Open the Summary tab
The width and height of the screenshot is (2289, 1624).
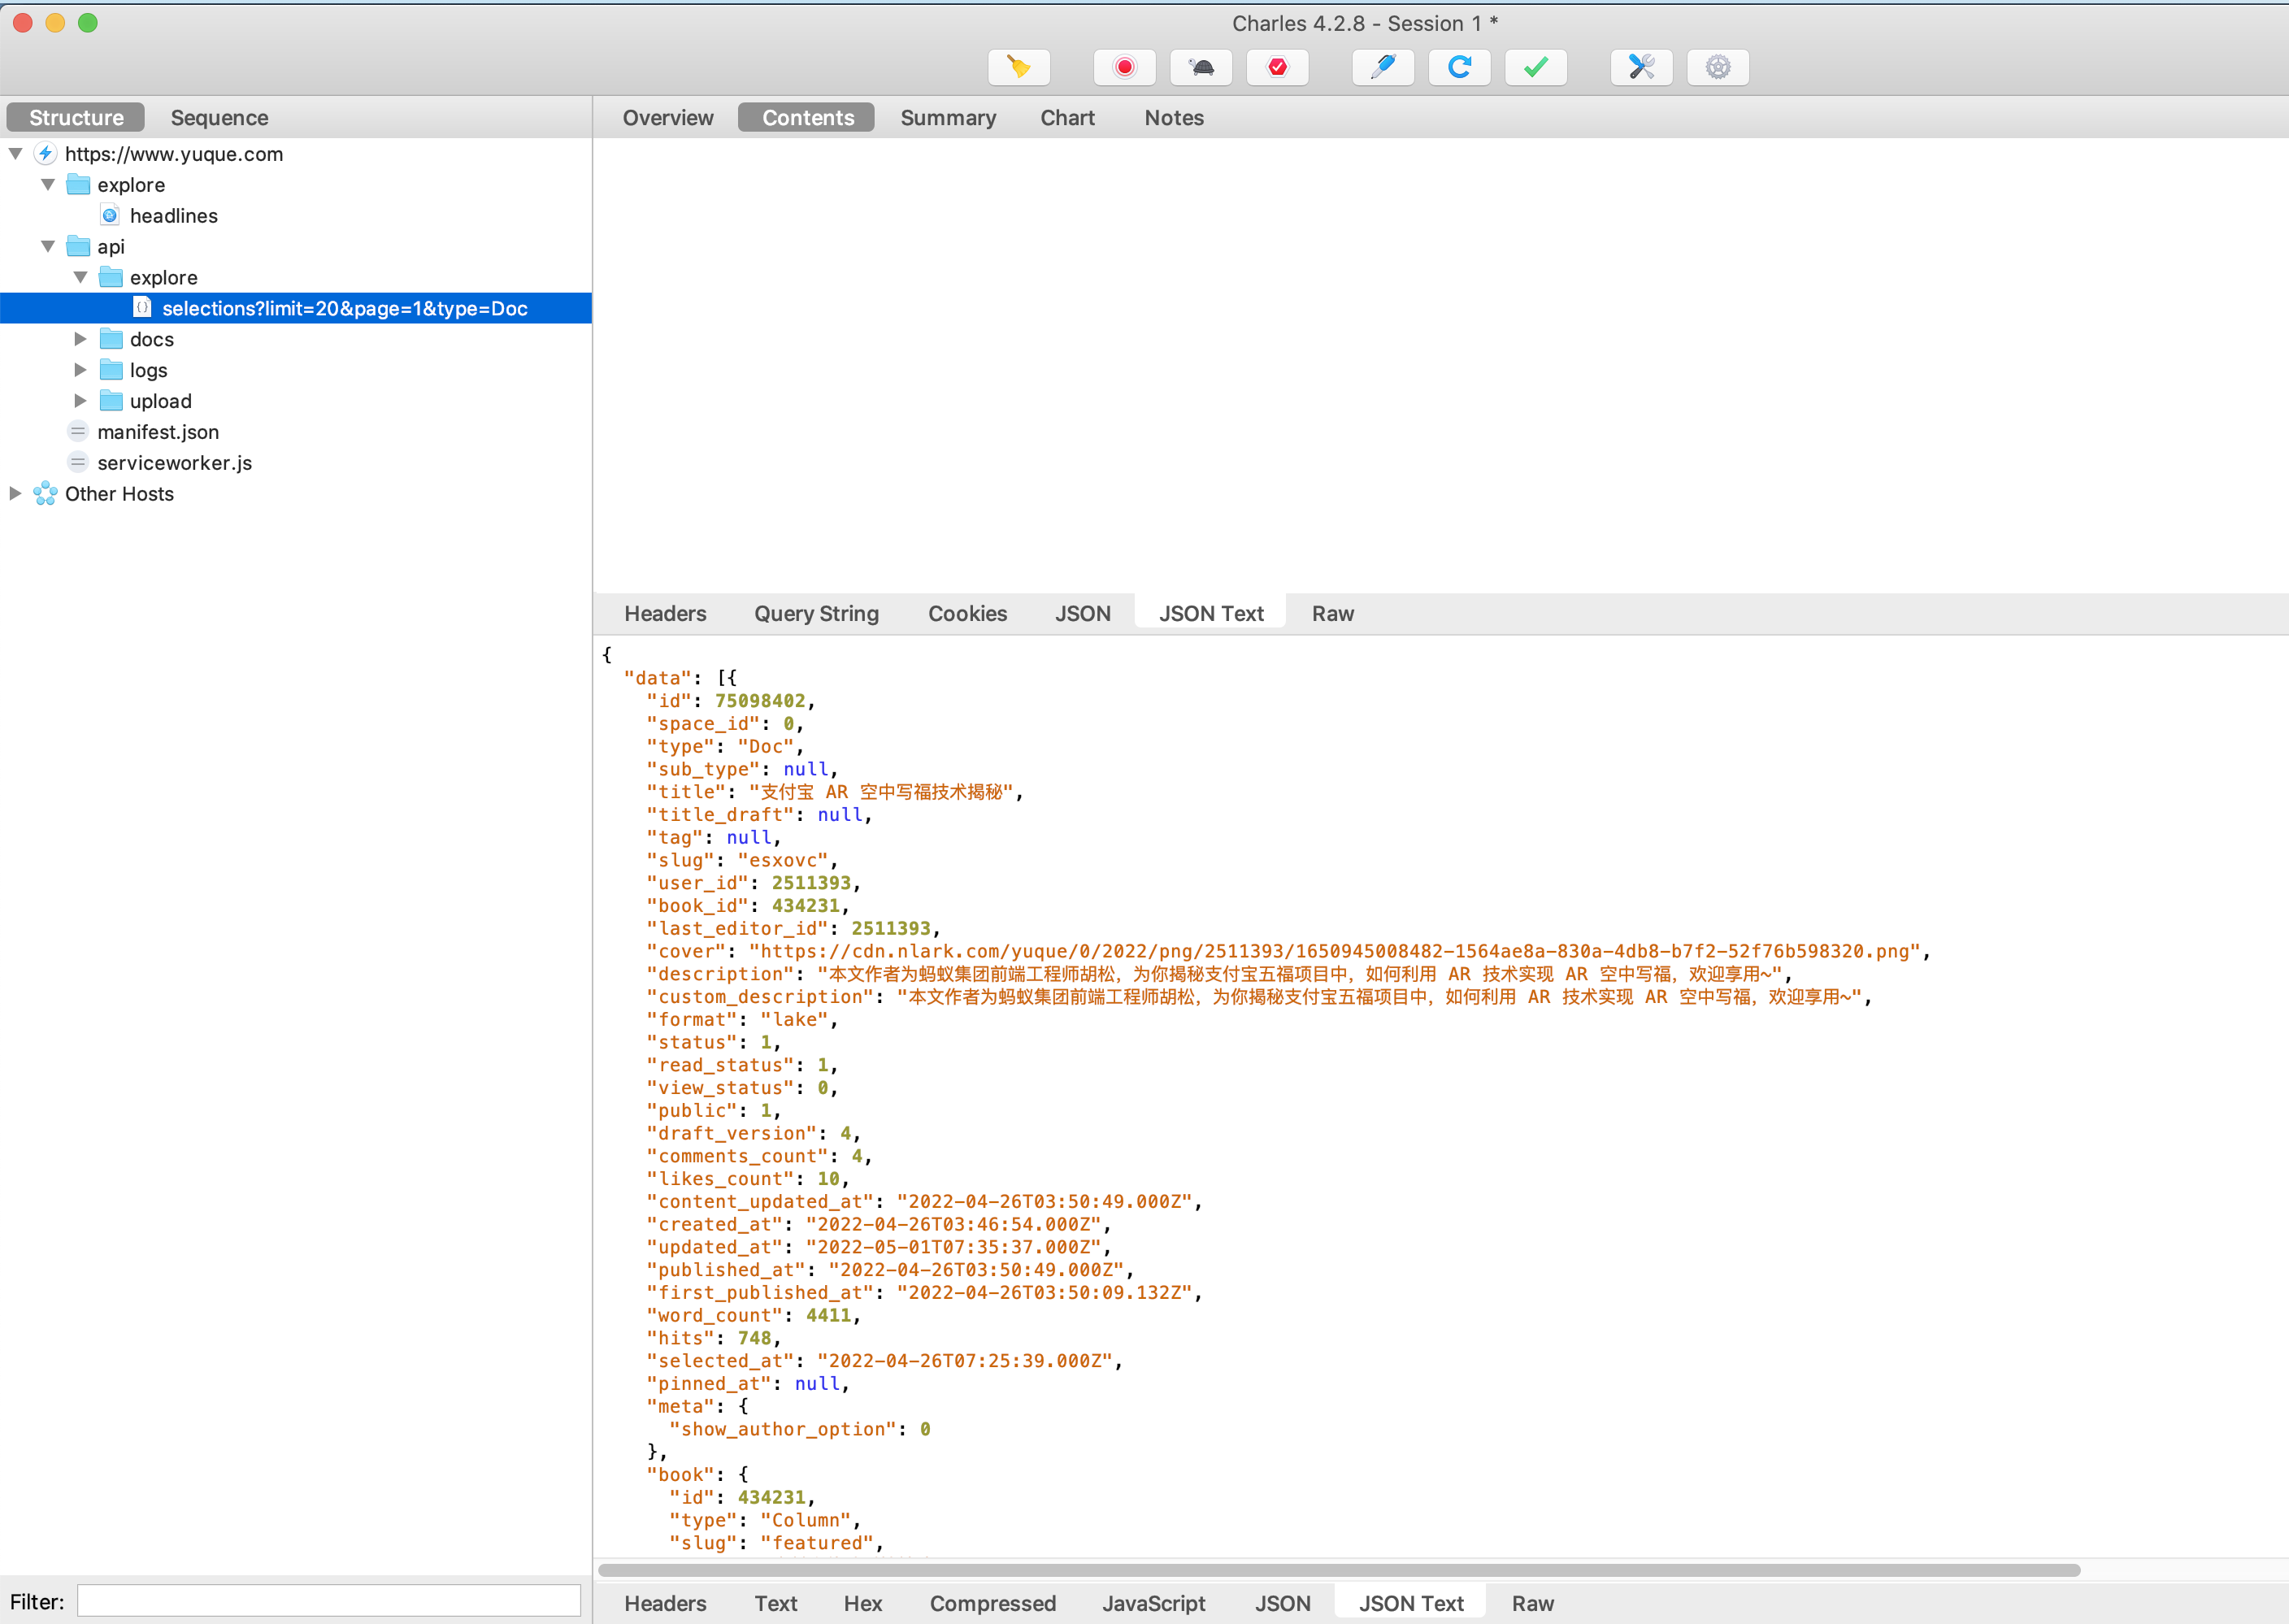[947, 118]
